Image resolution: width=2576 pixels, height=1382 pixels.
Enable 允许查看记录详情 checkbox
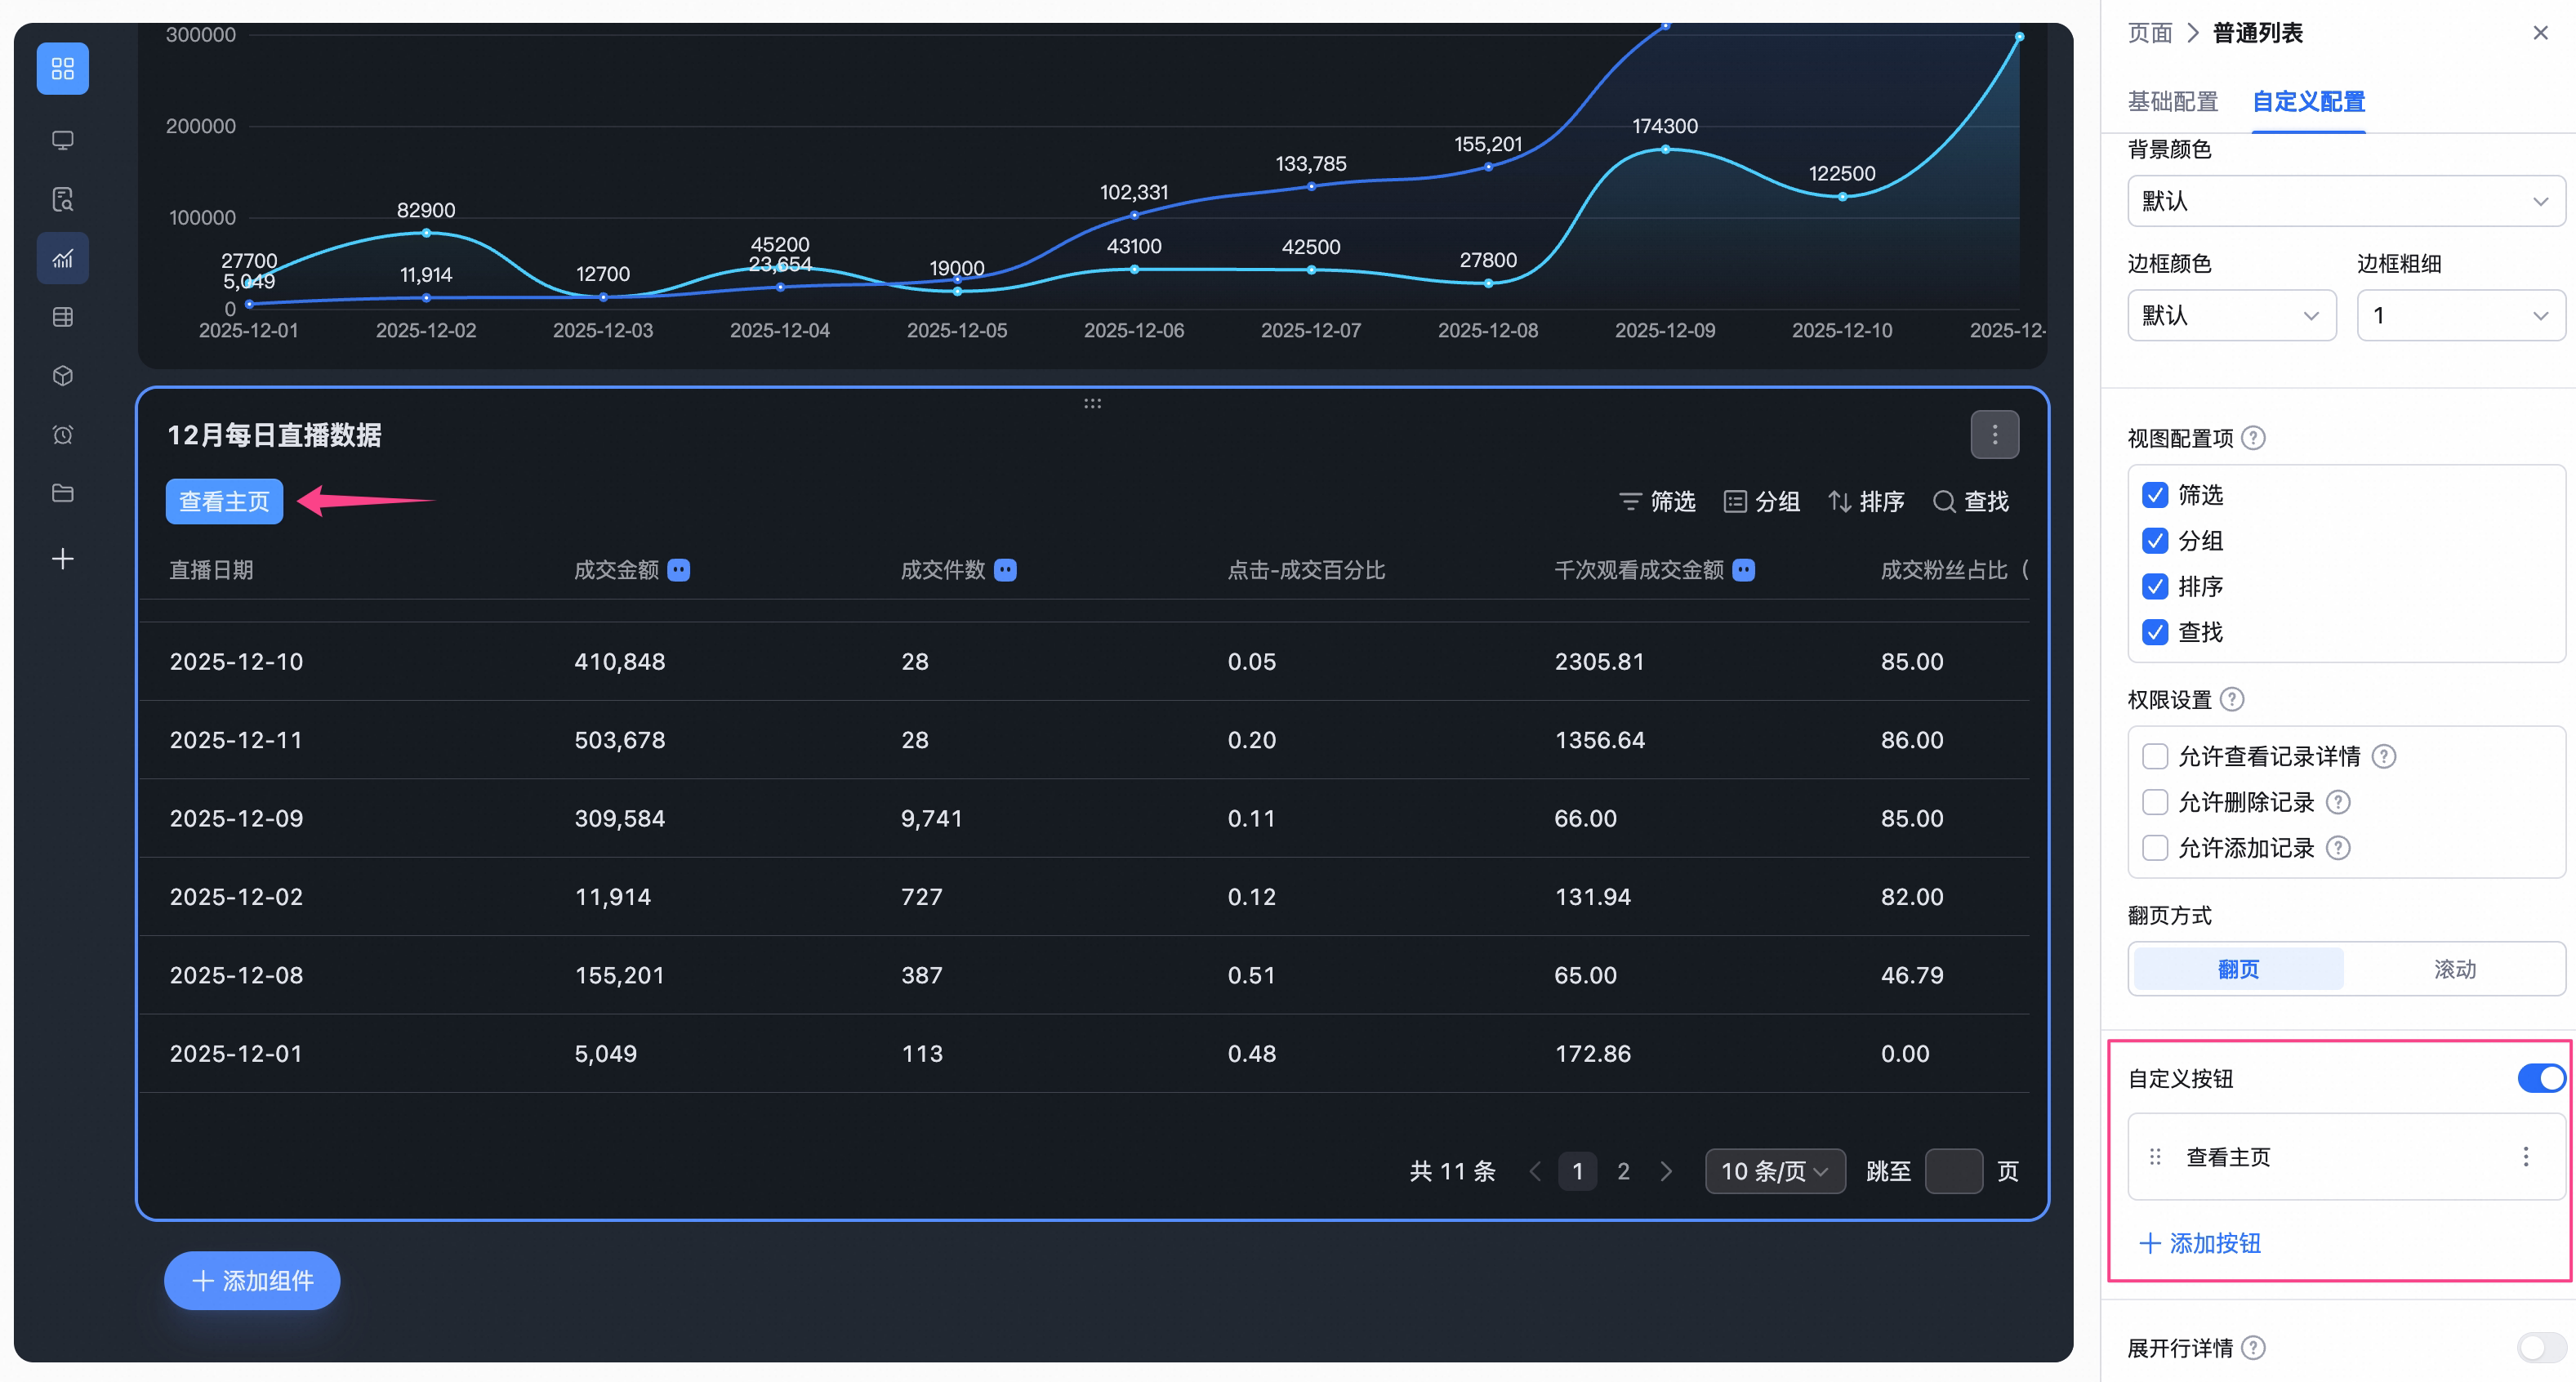pos(2155,757)
